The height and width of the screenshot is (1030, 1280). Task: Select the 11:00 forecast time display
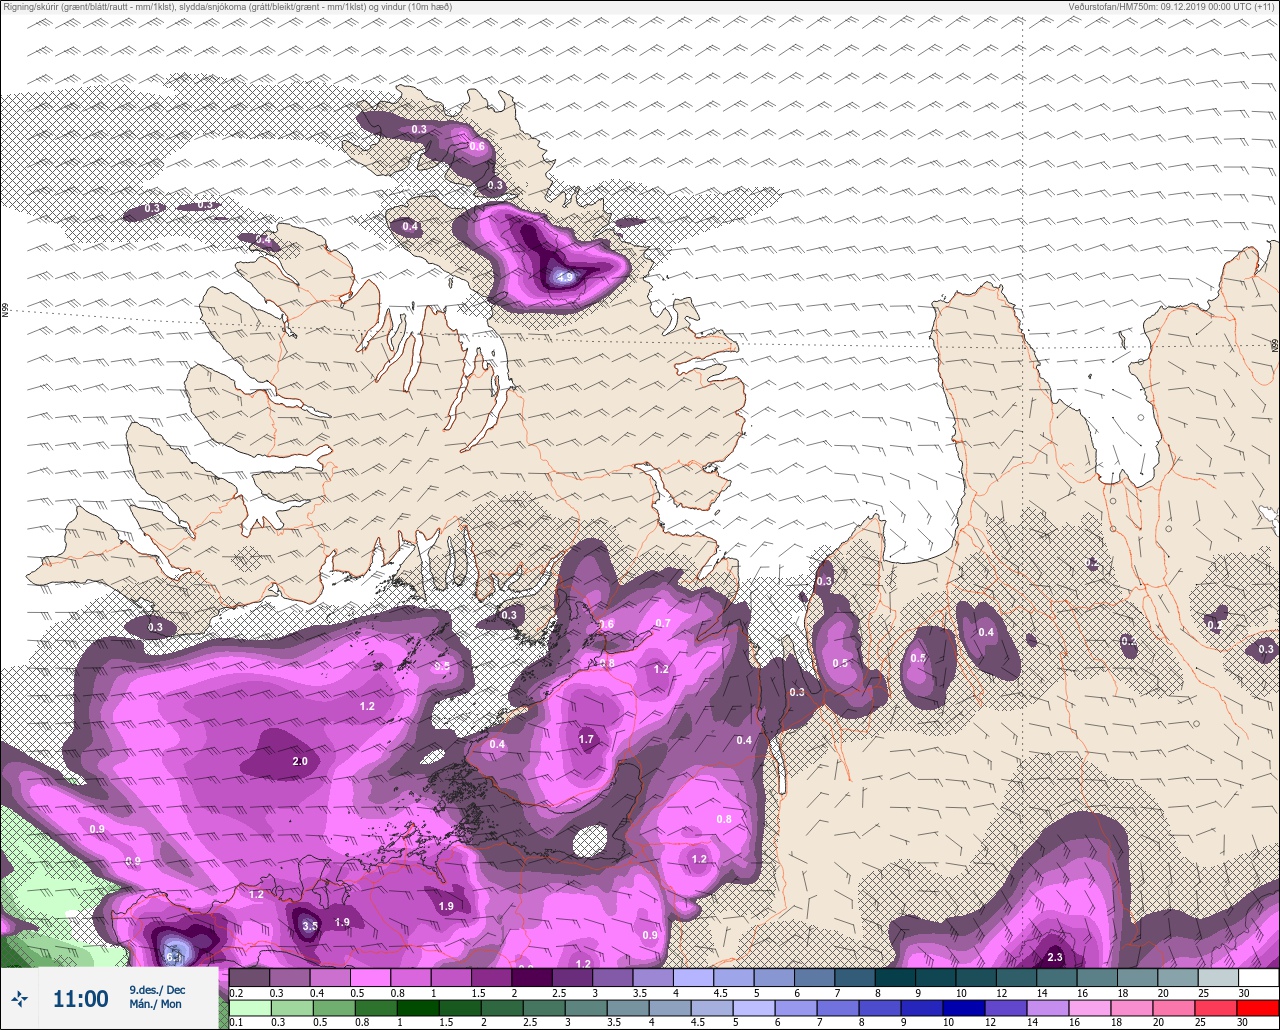(80, 998)
